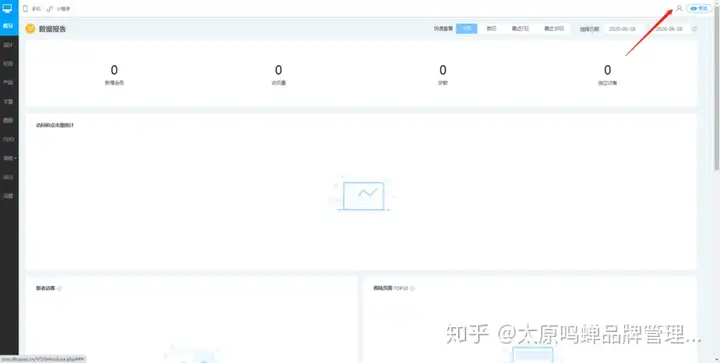Image resolution: width=720 pixels, height=363 pixels.
Task: Select the 最近7日 quick-view filter
Action: point(520,28)
